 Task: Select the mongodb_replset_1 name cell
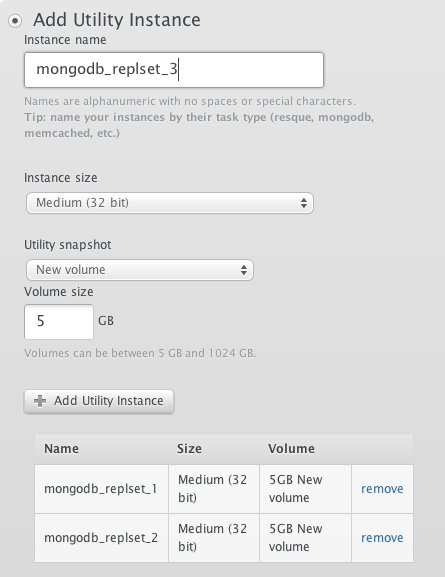(x=102, y=489)
